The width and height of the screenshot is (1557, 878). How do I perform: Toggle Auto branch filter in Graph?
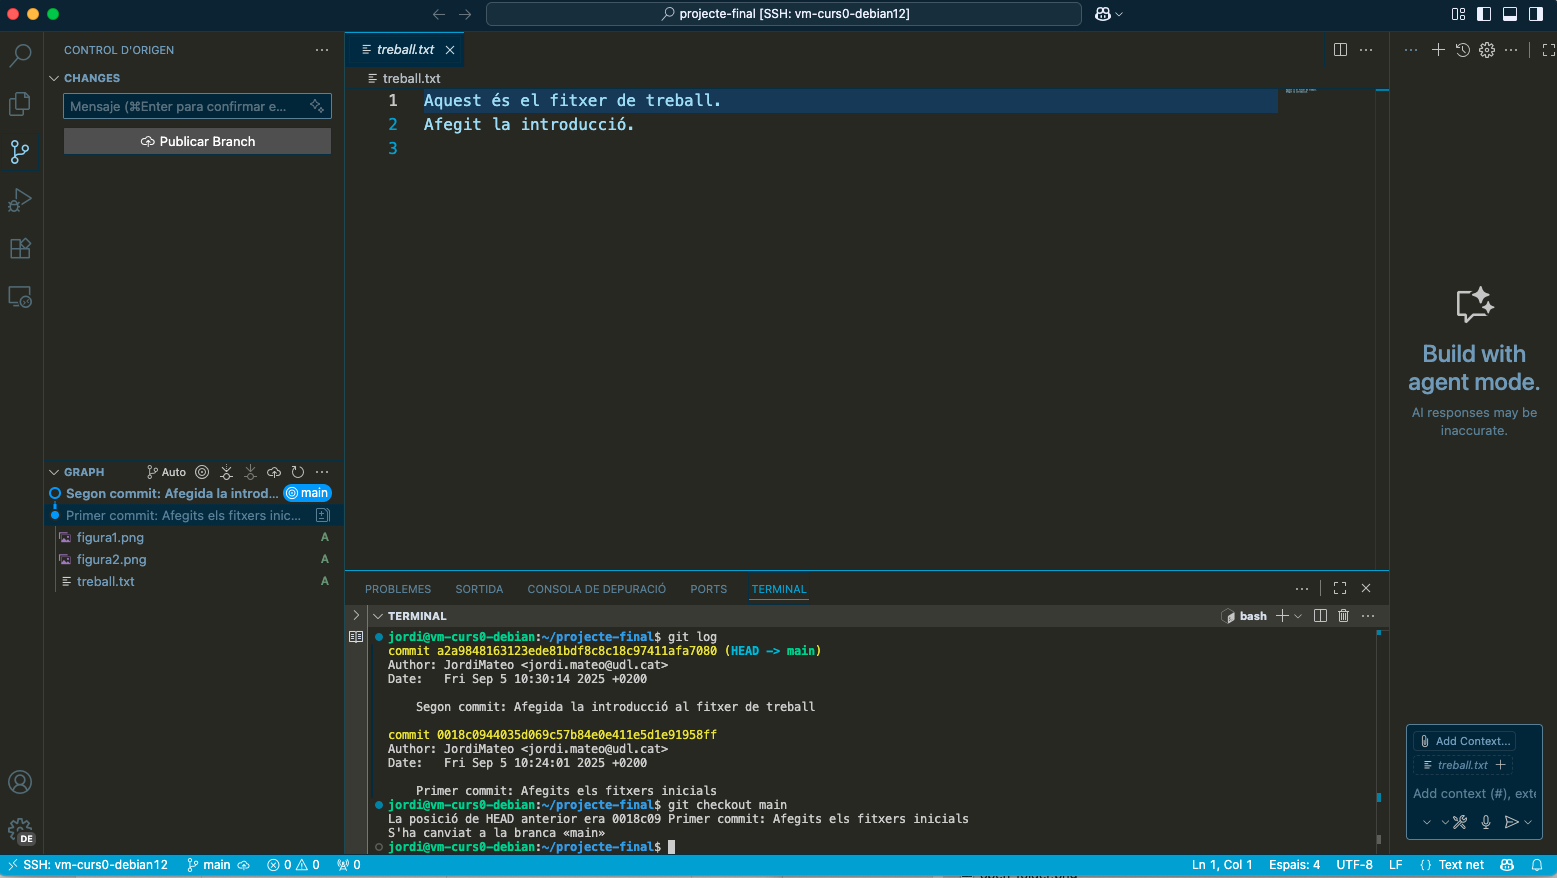166,472
